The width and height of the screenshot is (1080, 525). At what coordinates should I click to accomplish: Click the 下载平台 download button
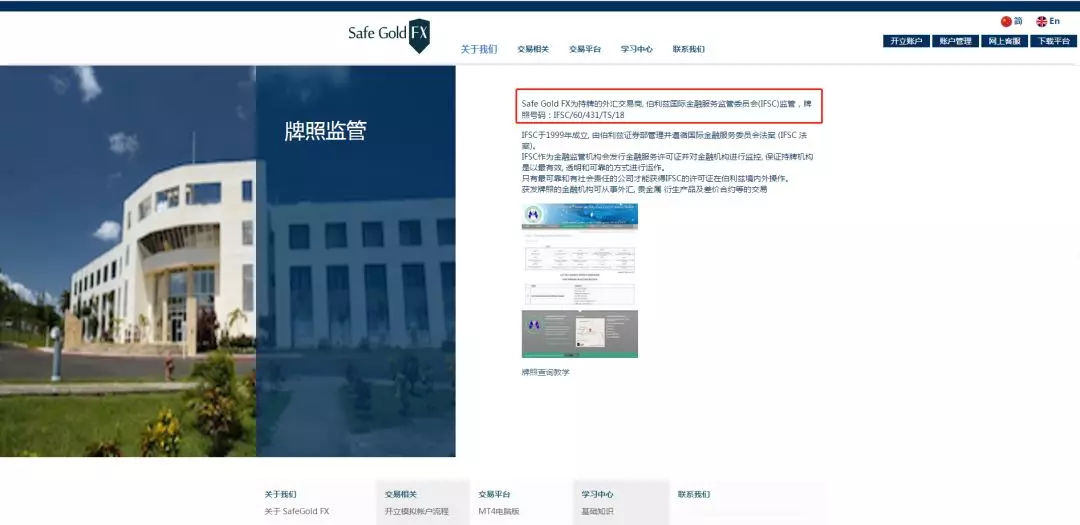pos(1052,41)
